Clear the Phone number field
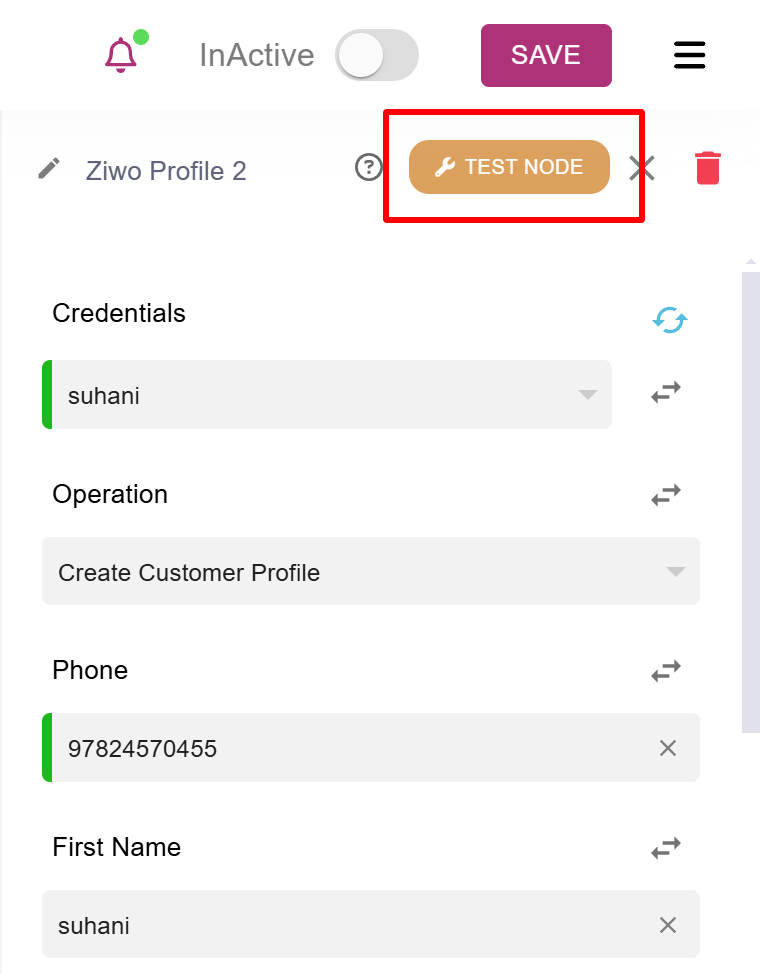The height and width of the screenshot is (974, 760). click(667, 748)
